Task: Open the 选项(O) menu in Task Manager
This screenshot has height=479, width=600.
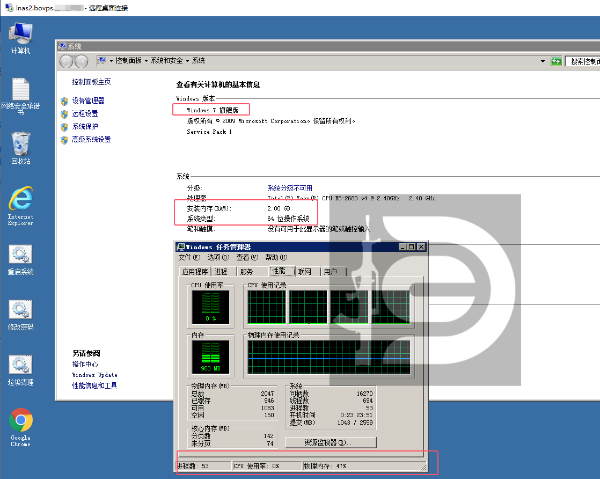Action: click(x=218, y=257)
